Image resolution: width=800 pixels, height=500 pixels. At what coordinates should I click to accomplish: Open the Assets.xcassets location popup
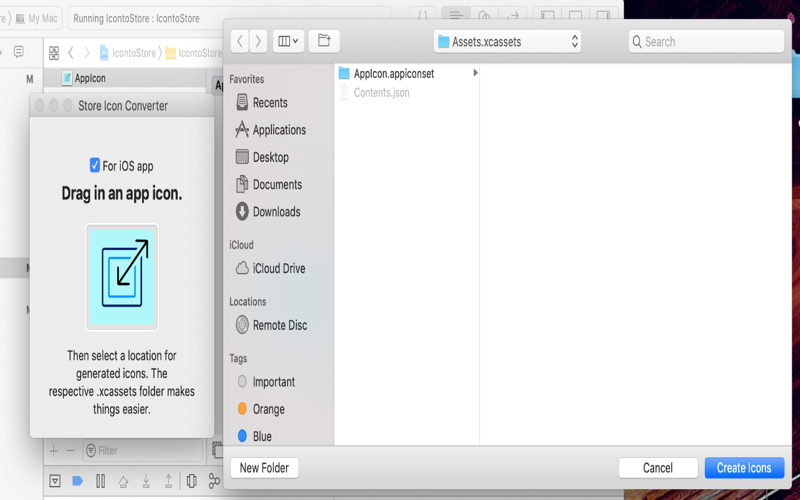[x=507, y=41]
